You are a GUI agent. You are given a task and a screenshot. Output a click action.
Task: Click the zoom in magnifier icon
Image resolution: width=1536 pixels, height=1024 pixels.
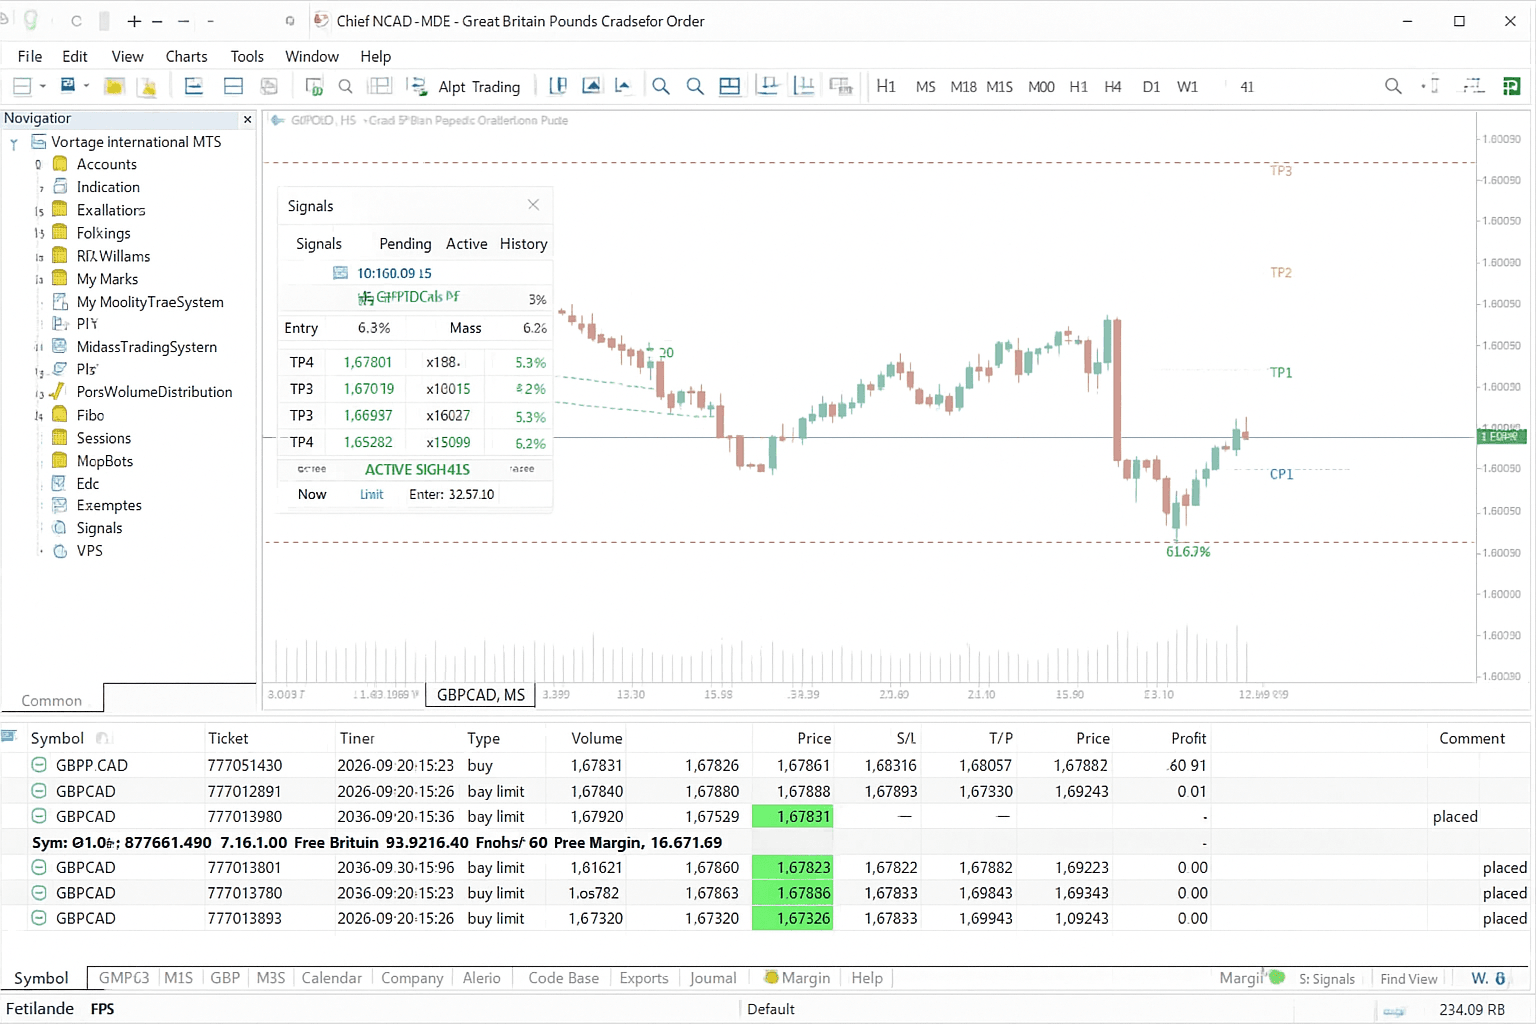click(x=661, y=86)
